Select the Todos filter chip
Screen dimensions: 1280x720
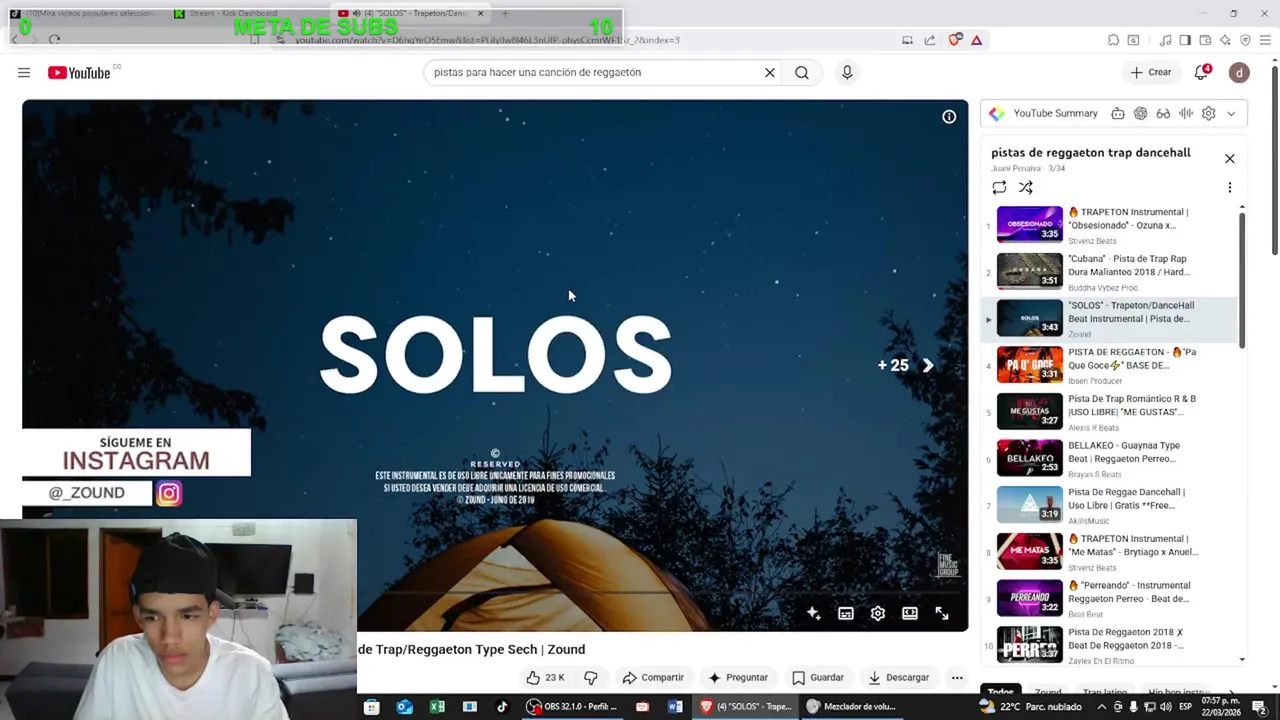[1000, 692]
